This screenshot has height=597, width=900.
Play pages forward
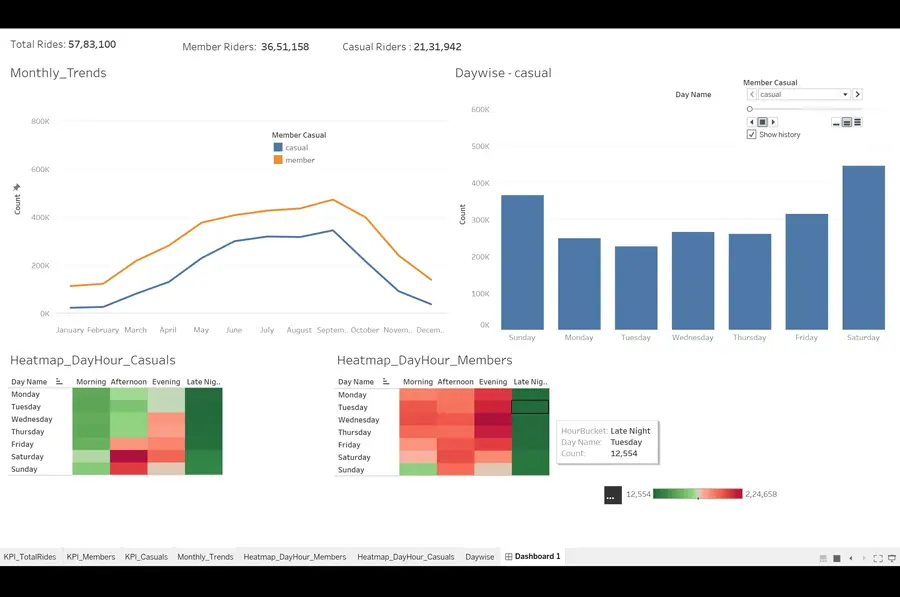click(773, 122)
